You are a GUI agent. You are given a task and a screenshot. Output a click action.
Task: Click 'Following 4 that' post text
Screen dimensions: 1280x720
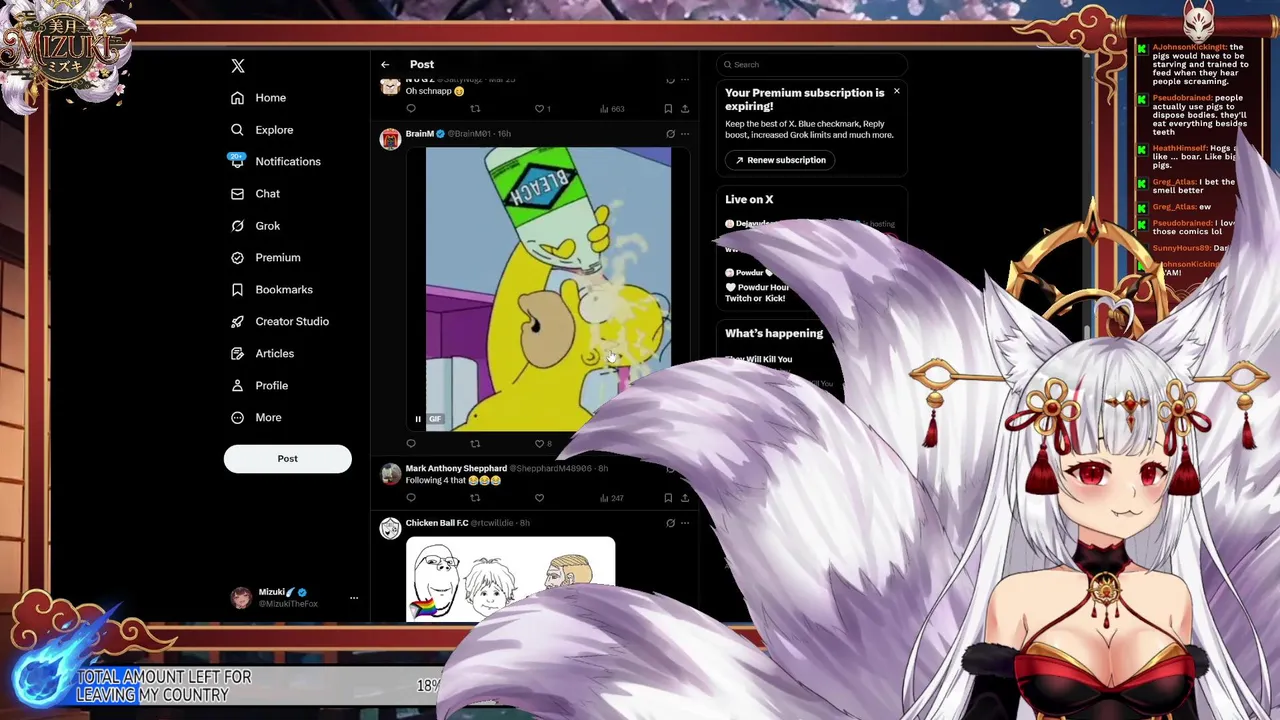coord(453,481)
